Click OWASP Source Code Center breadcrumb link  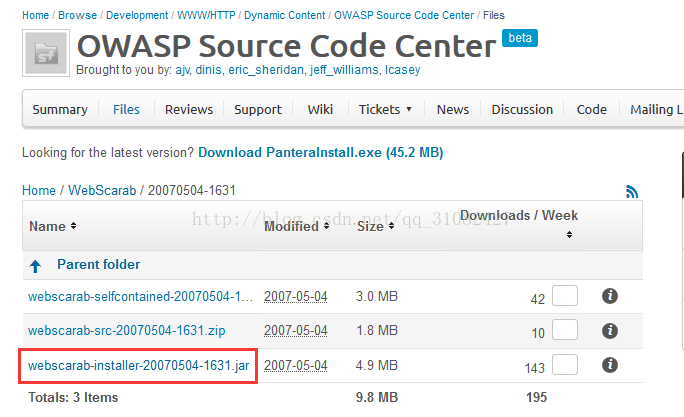pyautogui.click(x=404, y=15)
